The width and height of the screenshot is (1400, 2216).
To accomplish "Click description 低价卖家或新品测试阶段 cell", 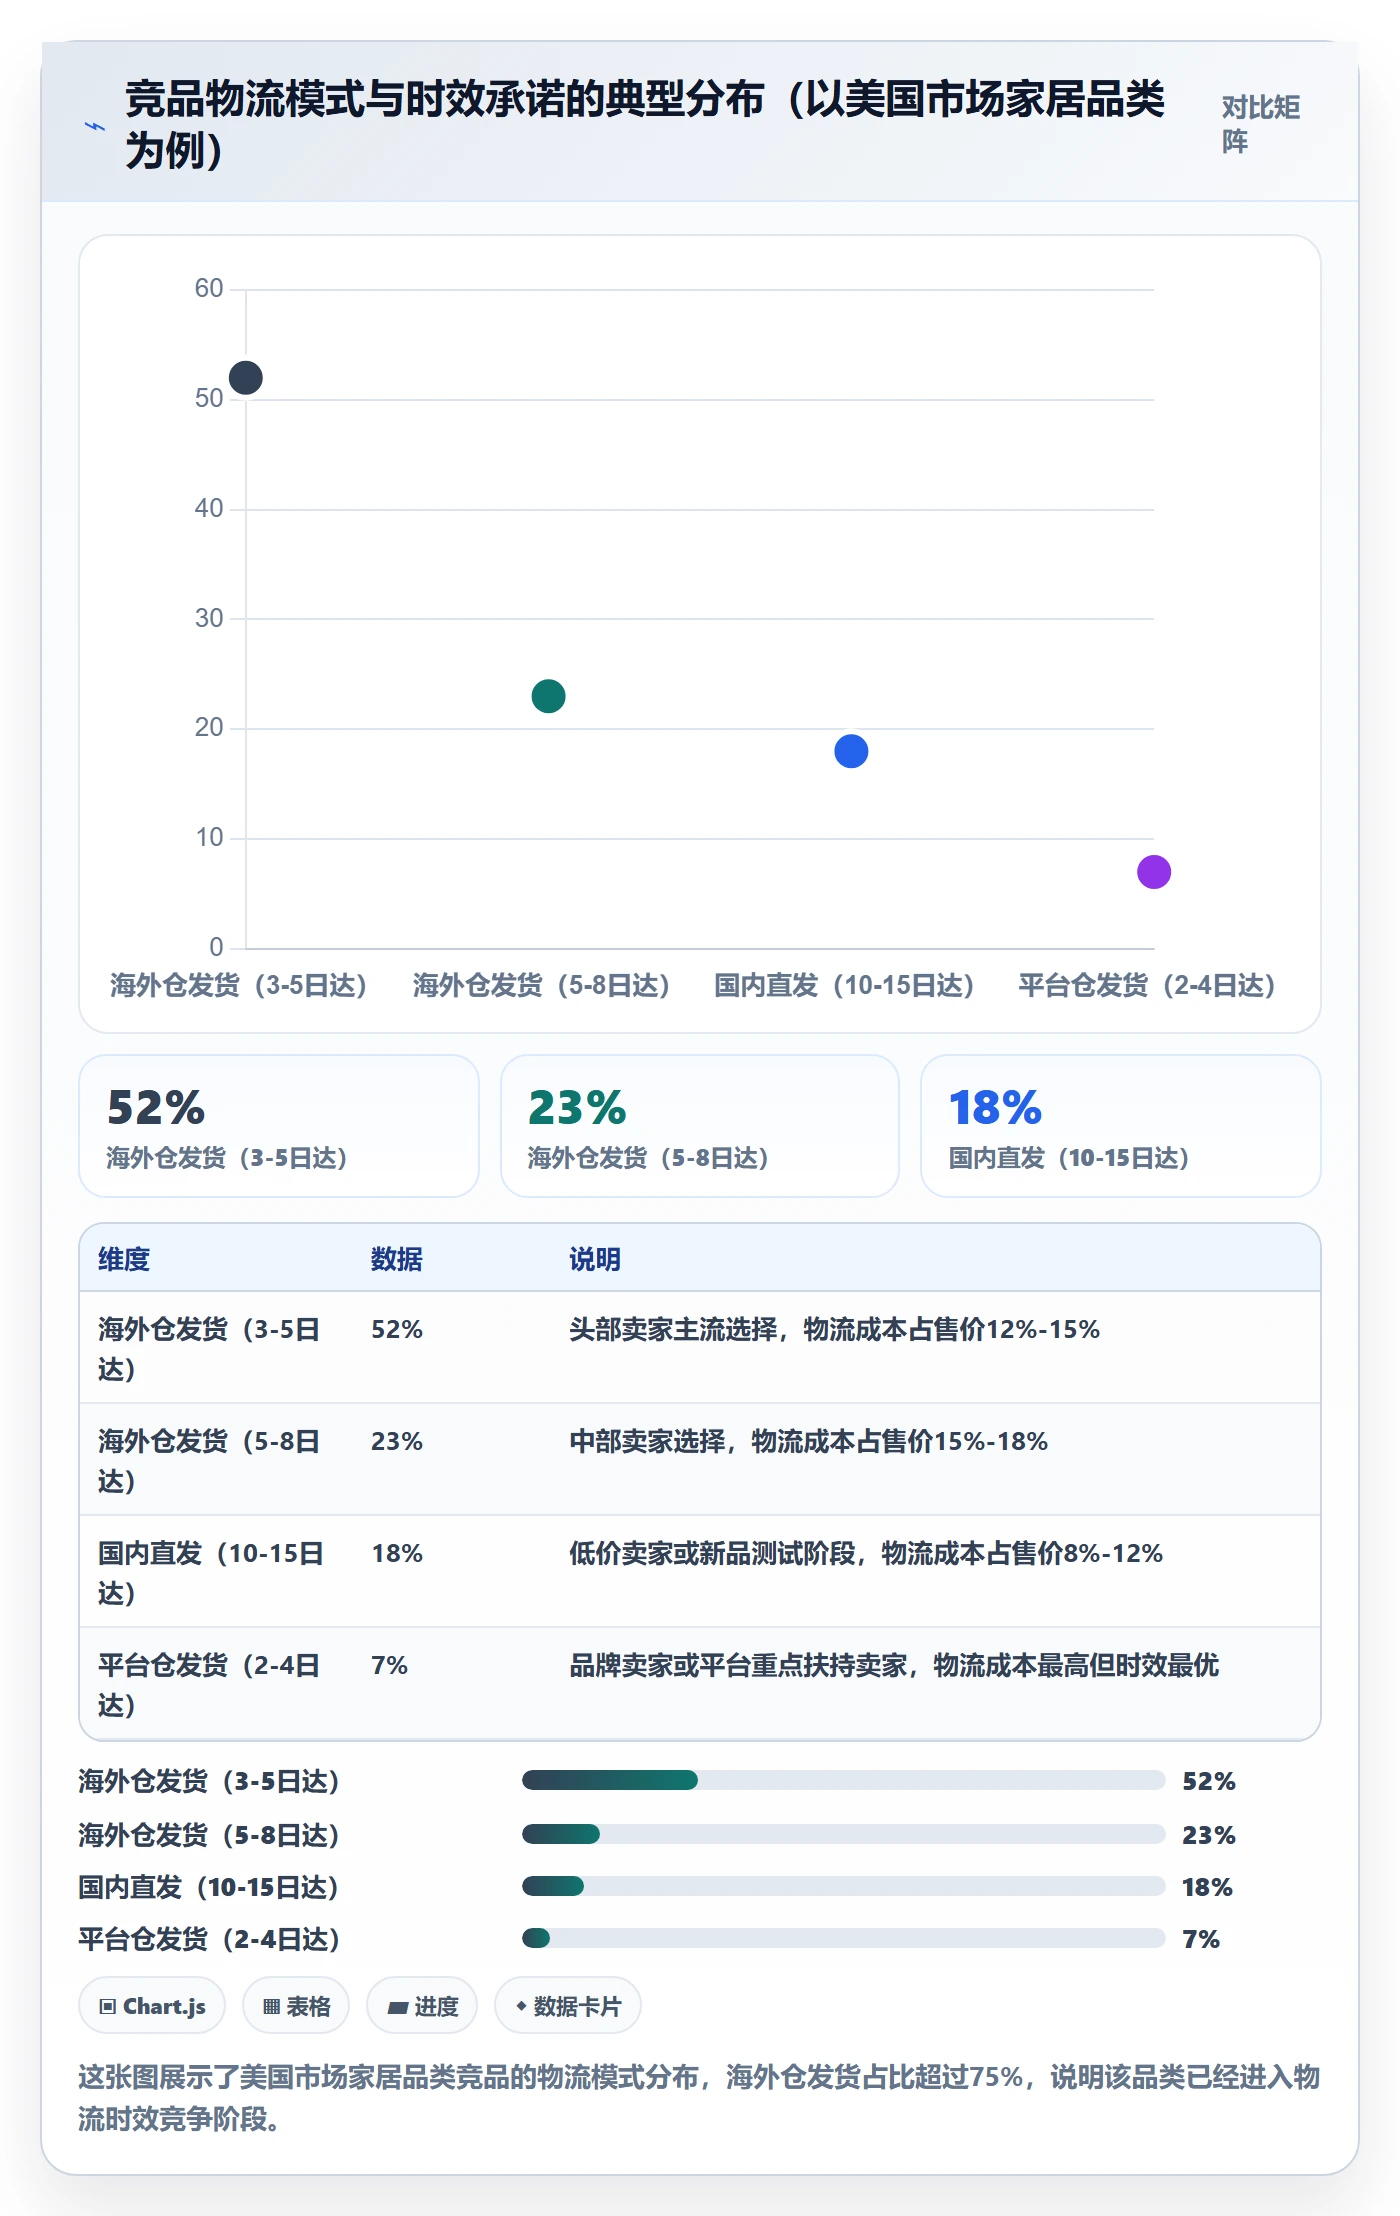I will pyautogui.click(x=866, y=1553).
